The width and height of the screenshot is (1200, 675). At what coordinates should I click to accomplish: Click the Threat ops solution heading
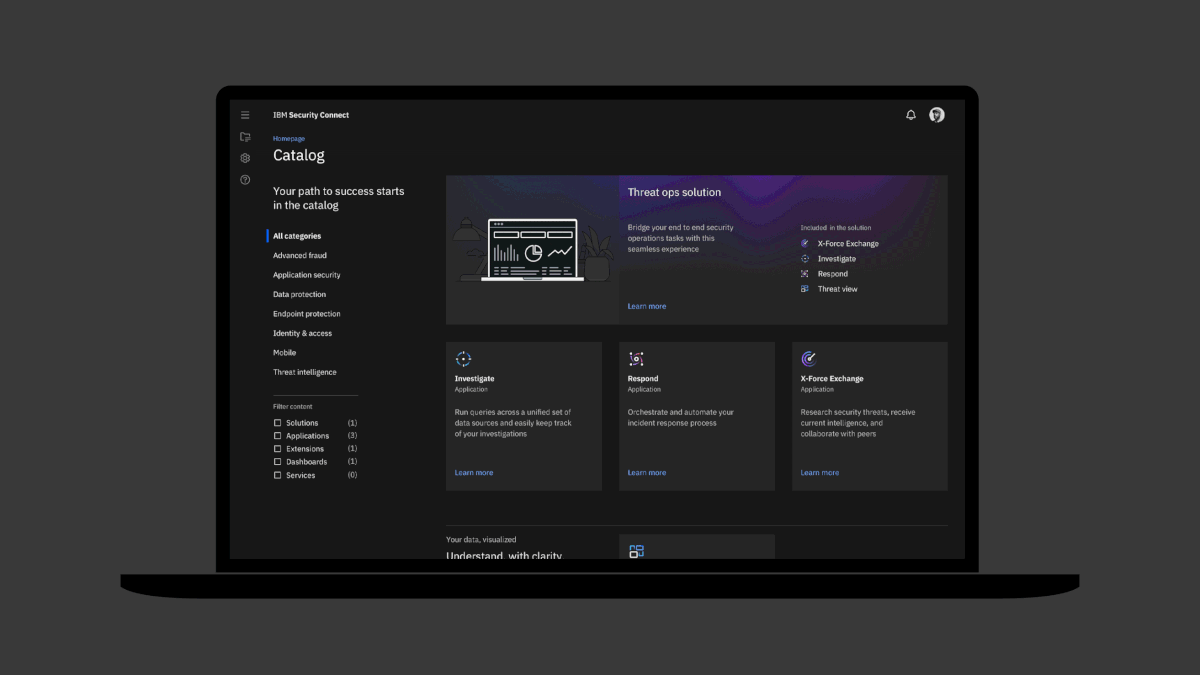click(674, 192)
